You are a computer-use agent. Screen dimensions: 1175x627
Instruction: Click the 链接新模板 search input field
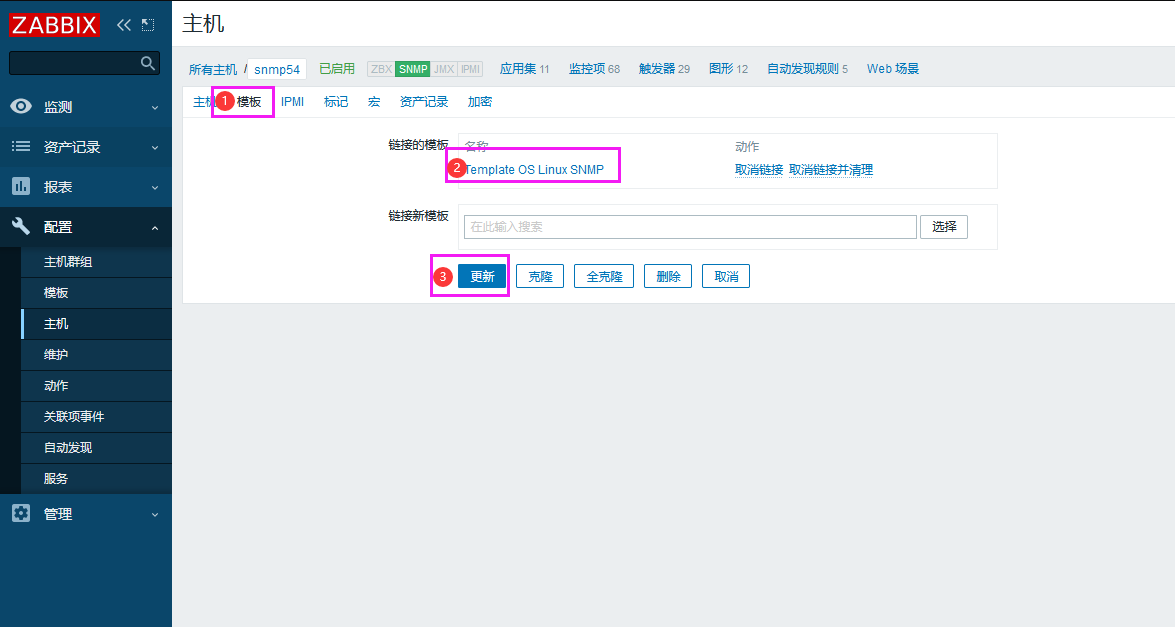(690, 227)
